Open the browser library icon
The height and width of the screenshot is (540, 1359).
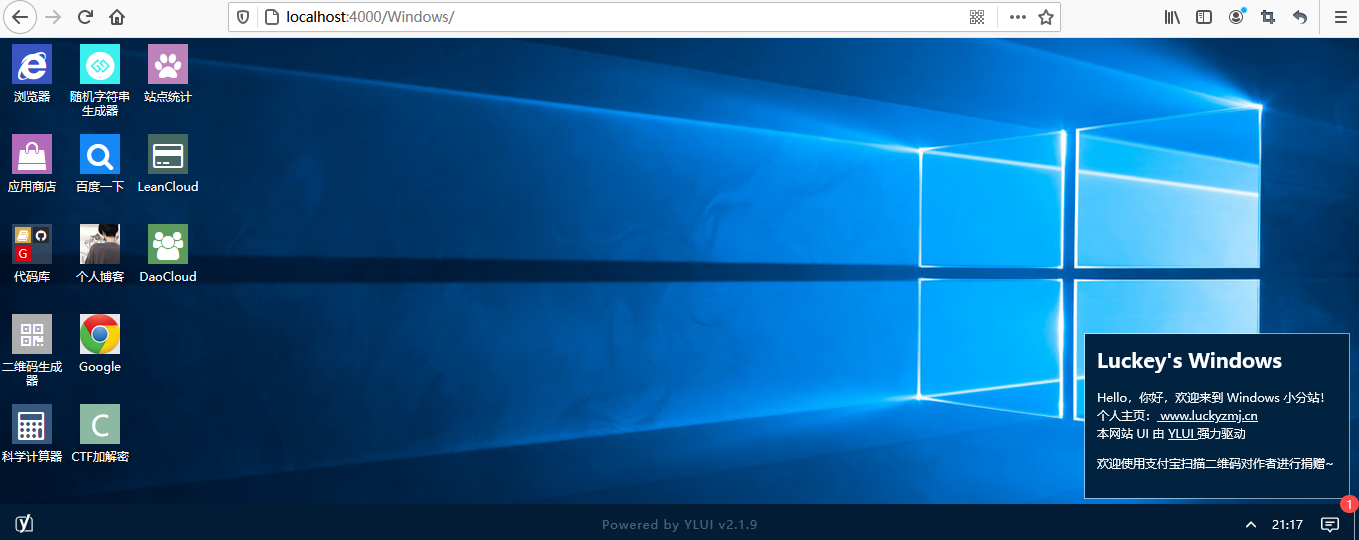[x=1172, y=17]
